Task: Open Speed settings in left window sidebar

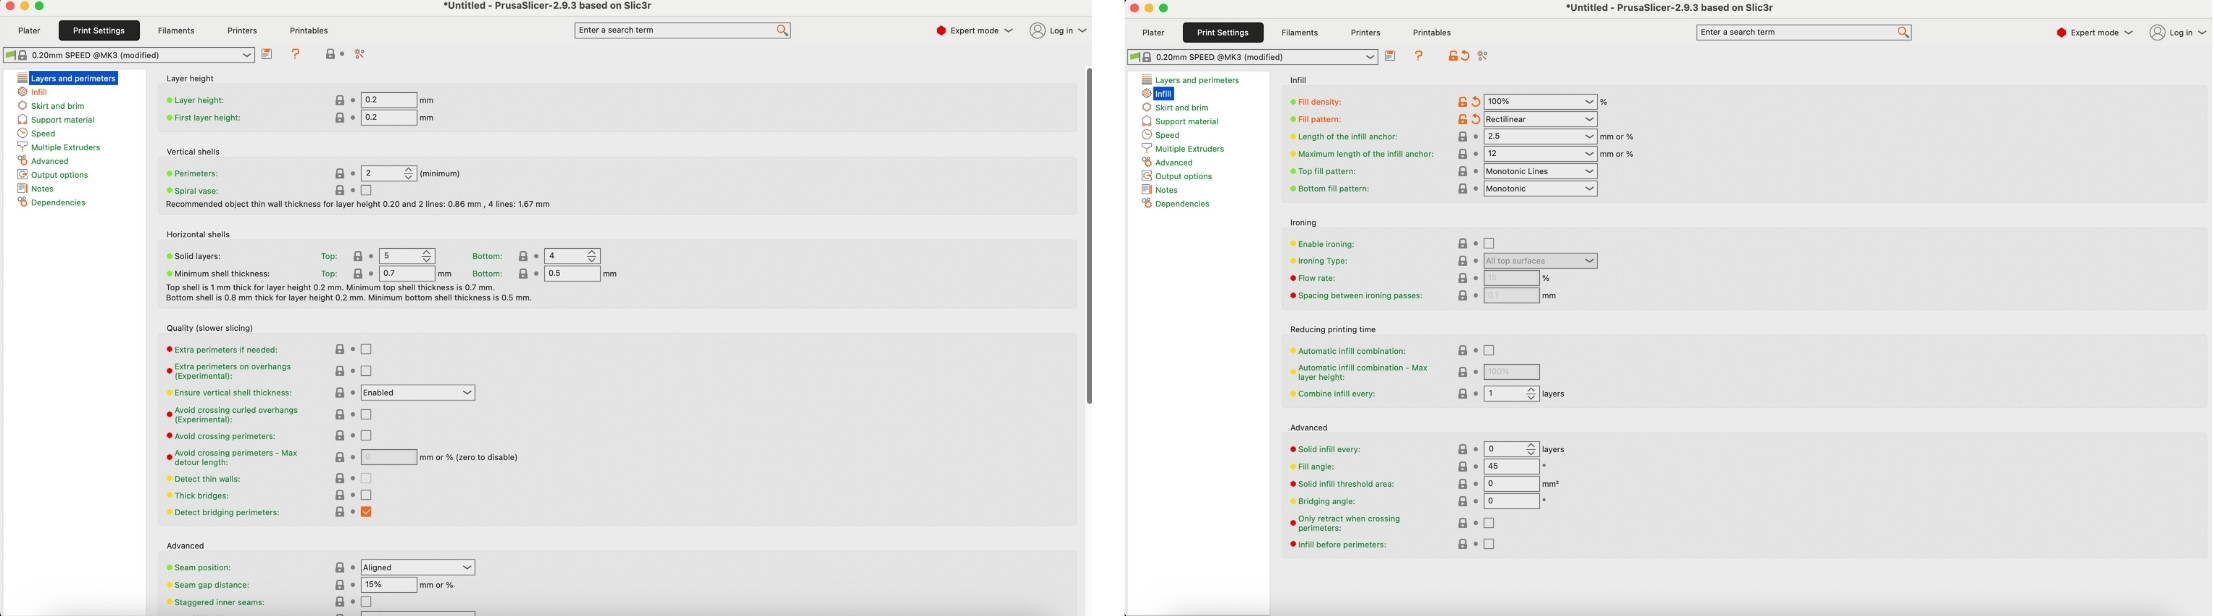Action: (43, 134)
